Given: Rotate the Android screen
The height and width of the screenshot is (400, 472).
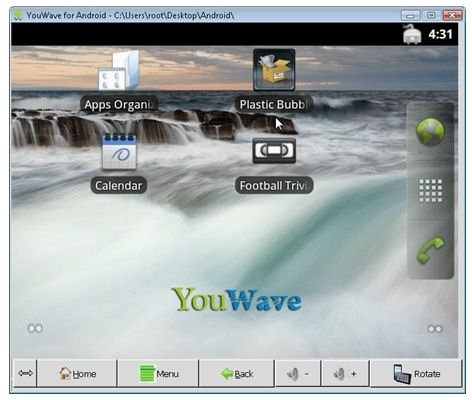Looking at the screenshot, I should pos(416,373).
